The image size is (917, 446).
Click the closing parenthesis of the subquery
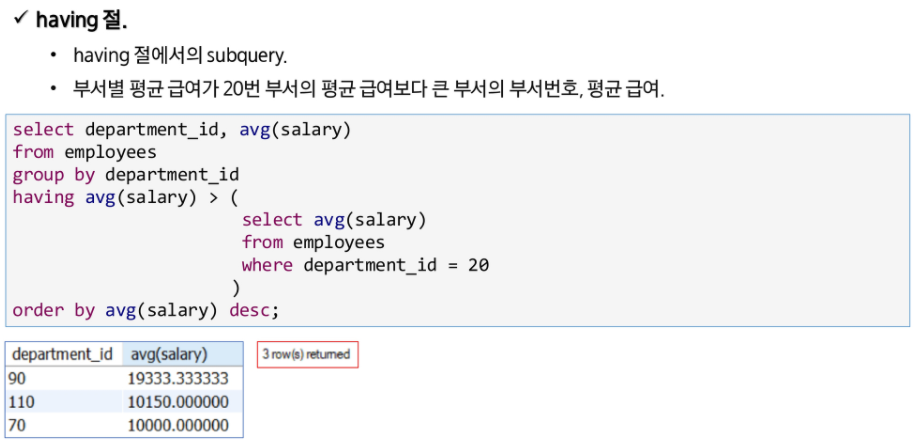coord(236,288)
